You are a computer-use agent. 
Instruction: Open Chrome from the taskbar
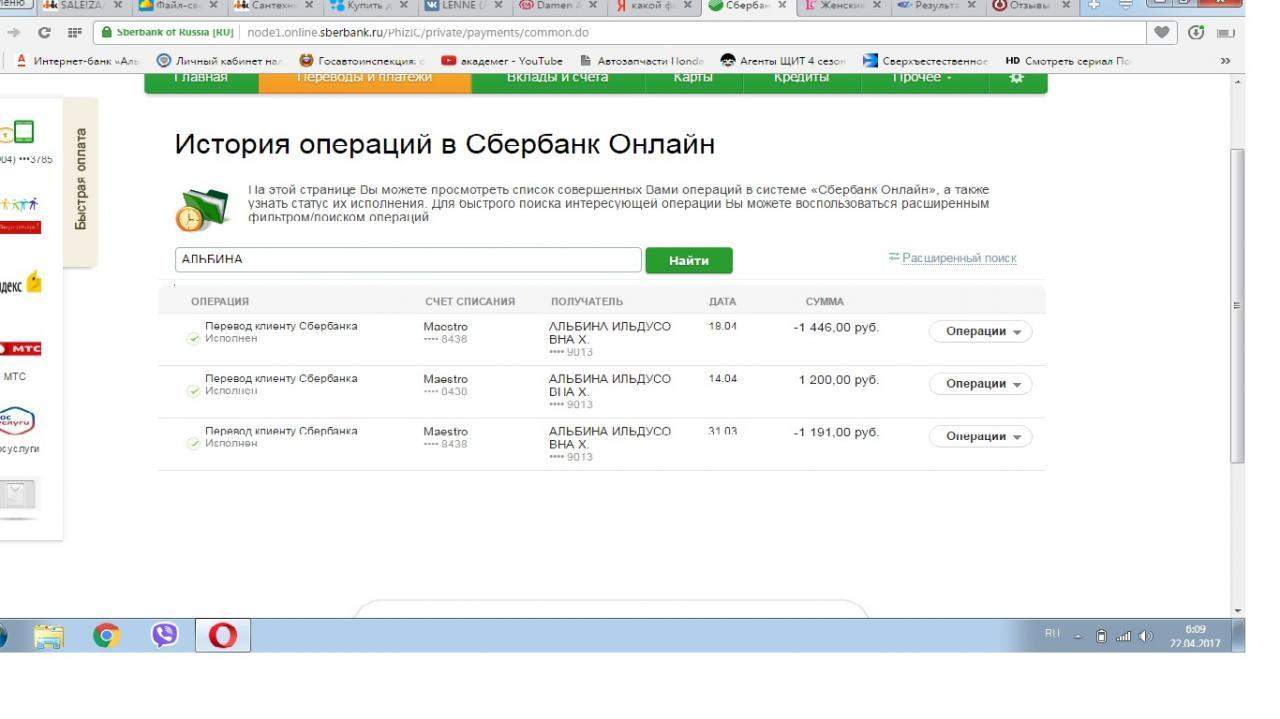tap(106, 636)
